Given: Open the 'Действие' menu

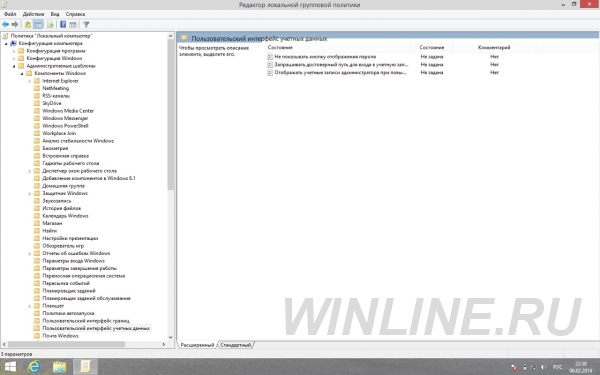Looking at the screenshot, I should tap(33, 14).
